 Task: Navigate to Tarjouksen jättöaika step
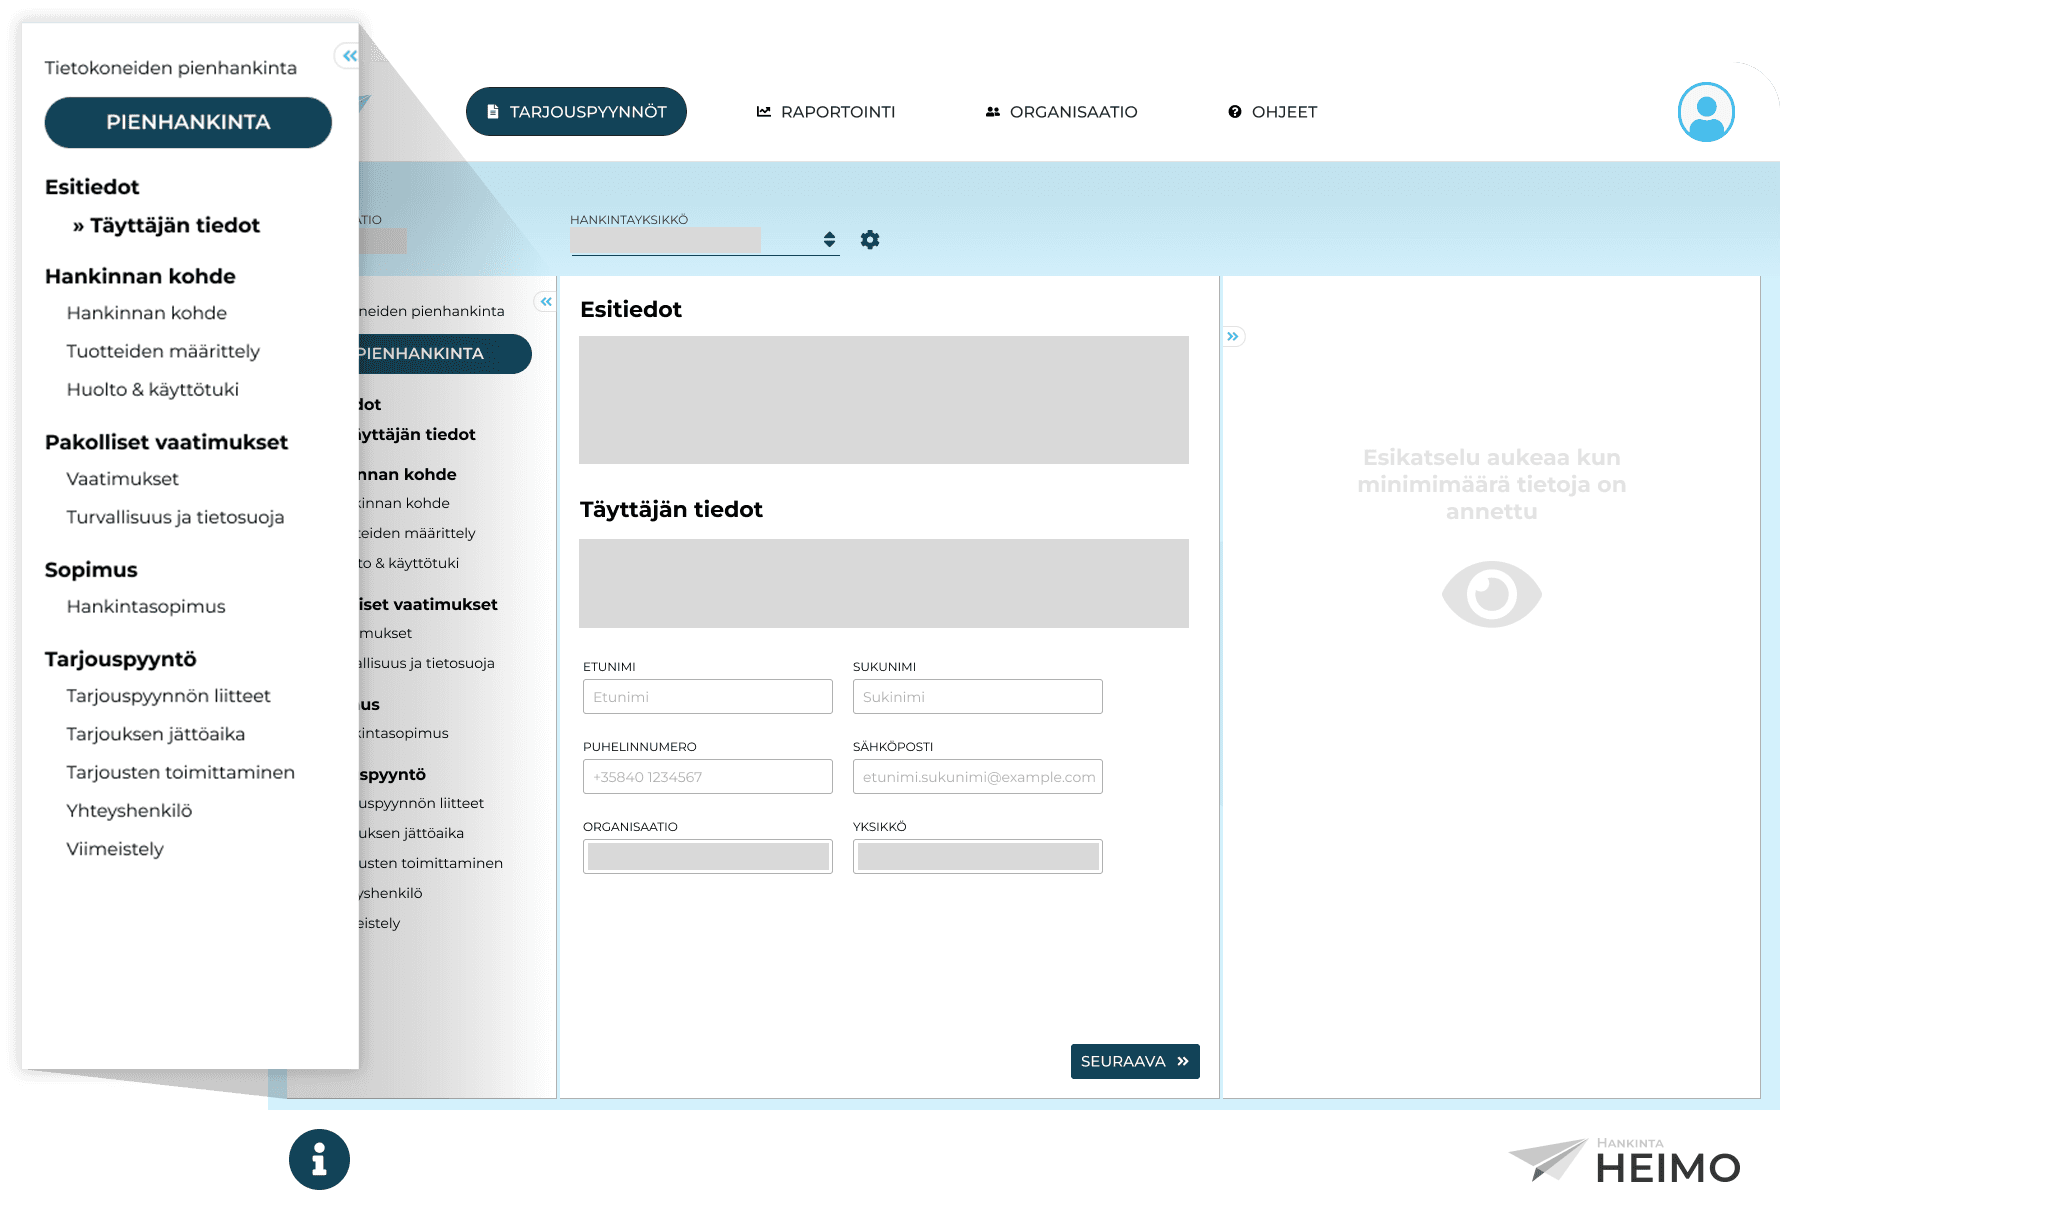click(156, 734)
